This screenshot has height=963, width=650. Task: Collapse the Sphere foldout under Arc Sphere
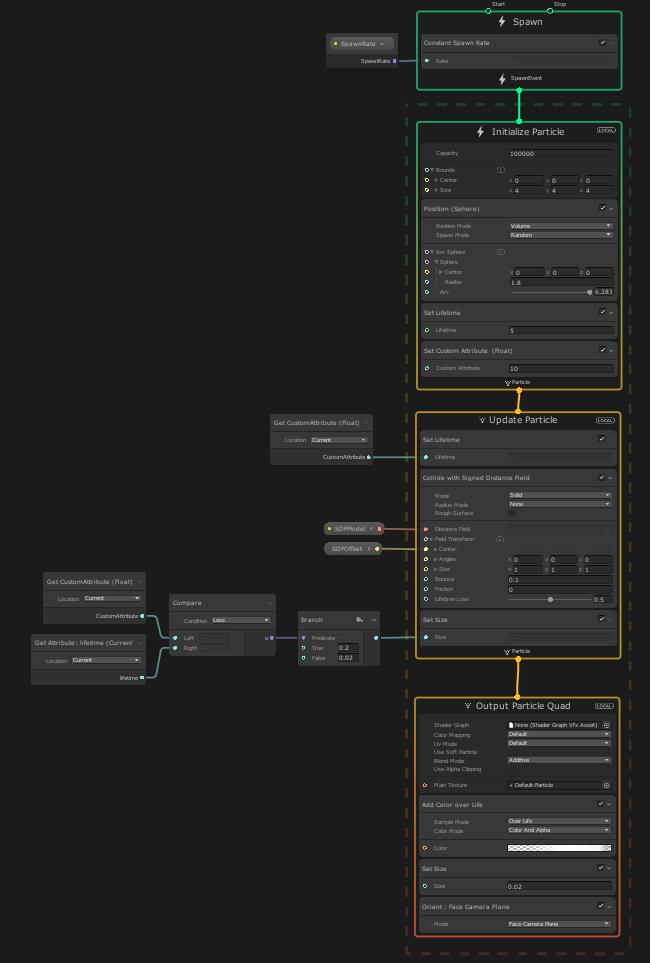point(436,262)
